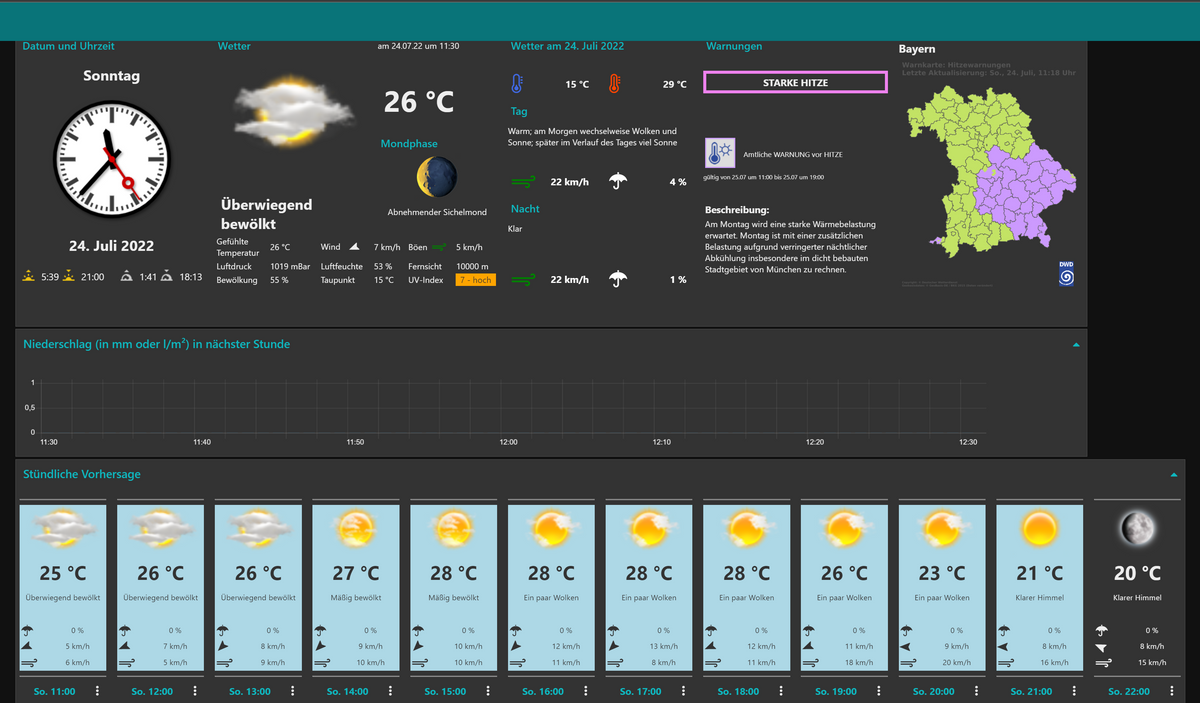The height and width of the screenshot is (703, 1200).
Task: Click the red maximum temperature thermometer icon
Action: tap(614, 84)
